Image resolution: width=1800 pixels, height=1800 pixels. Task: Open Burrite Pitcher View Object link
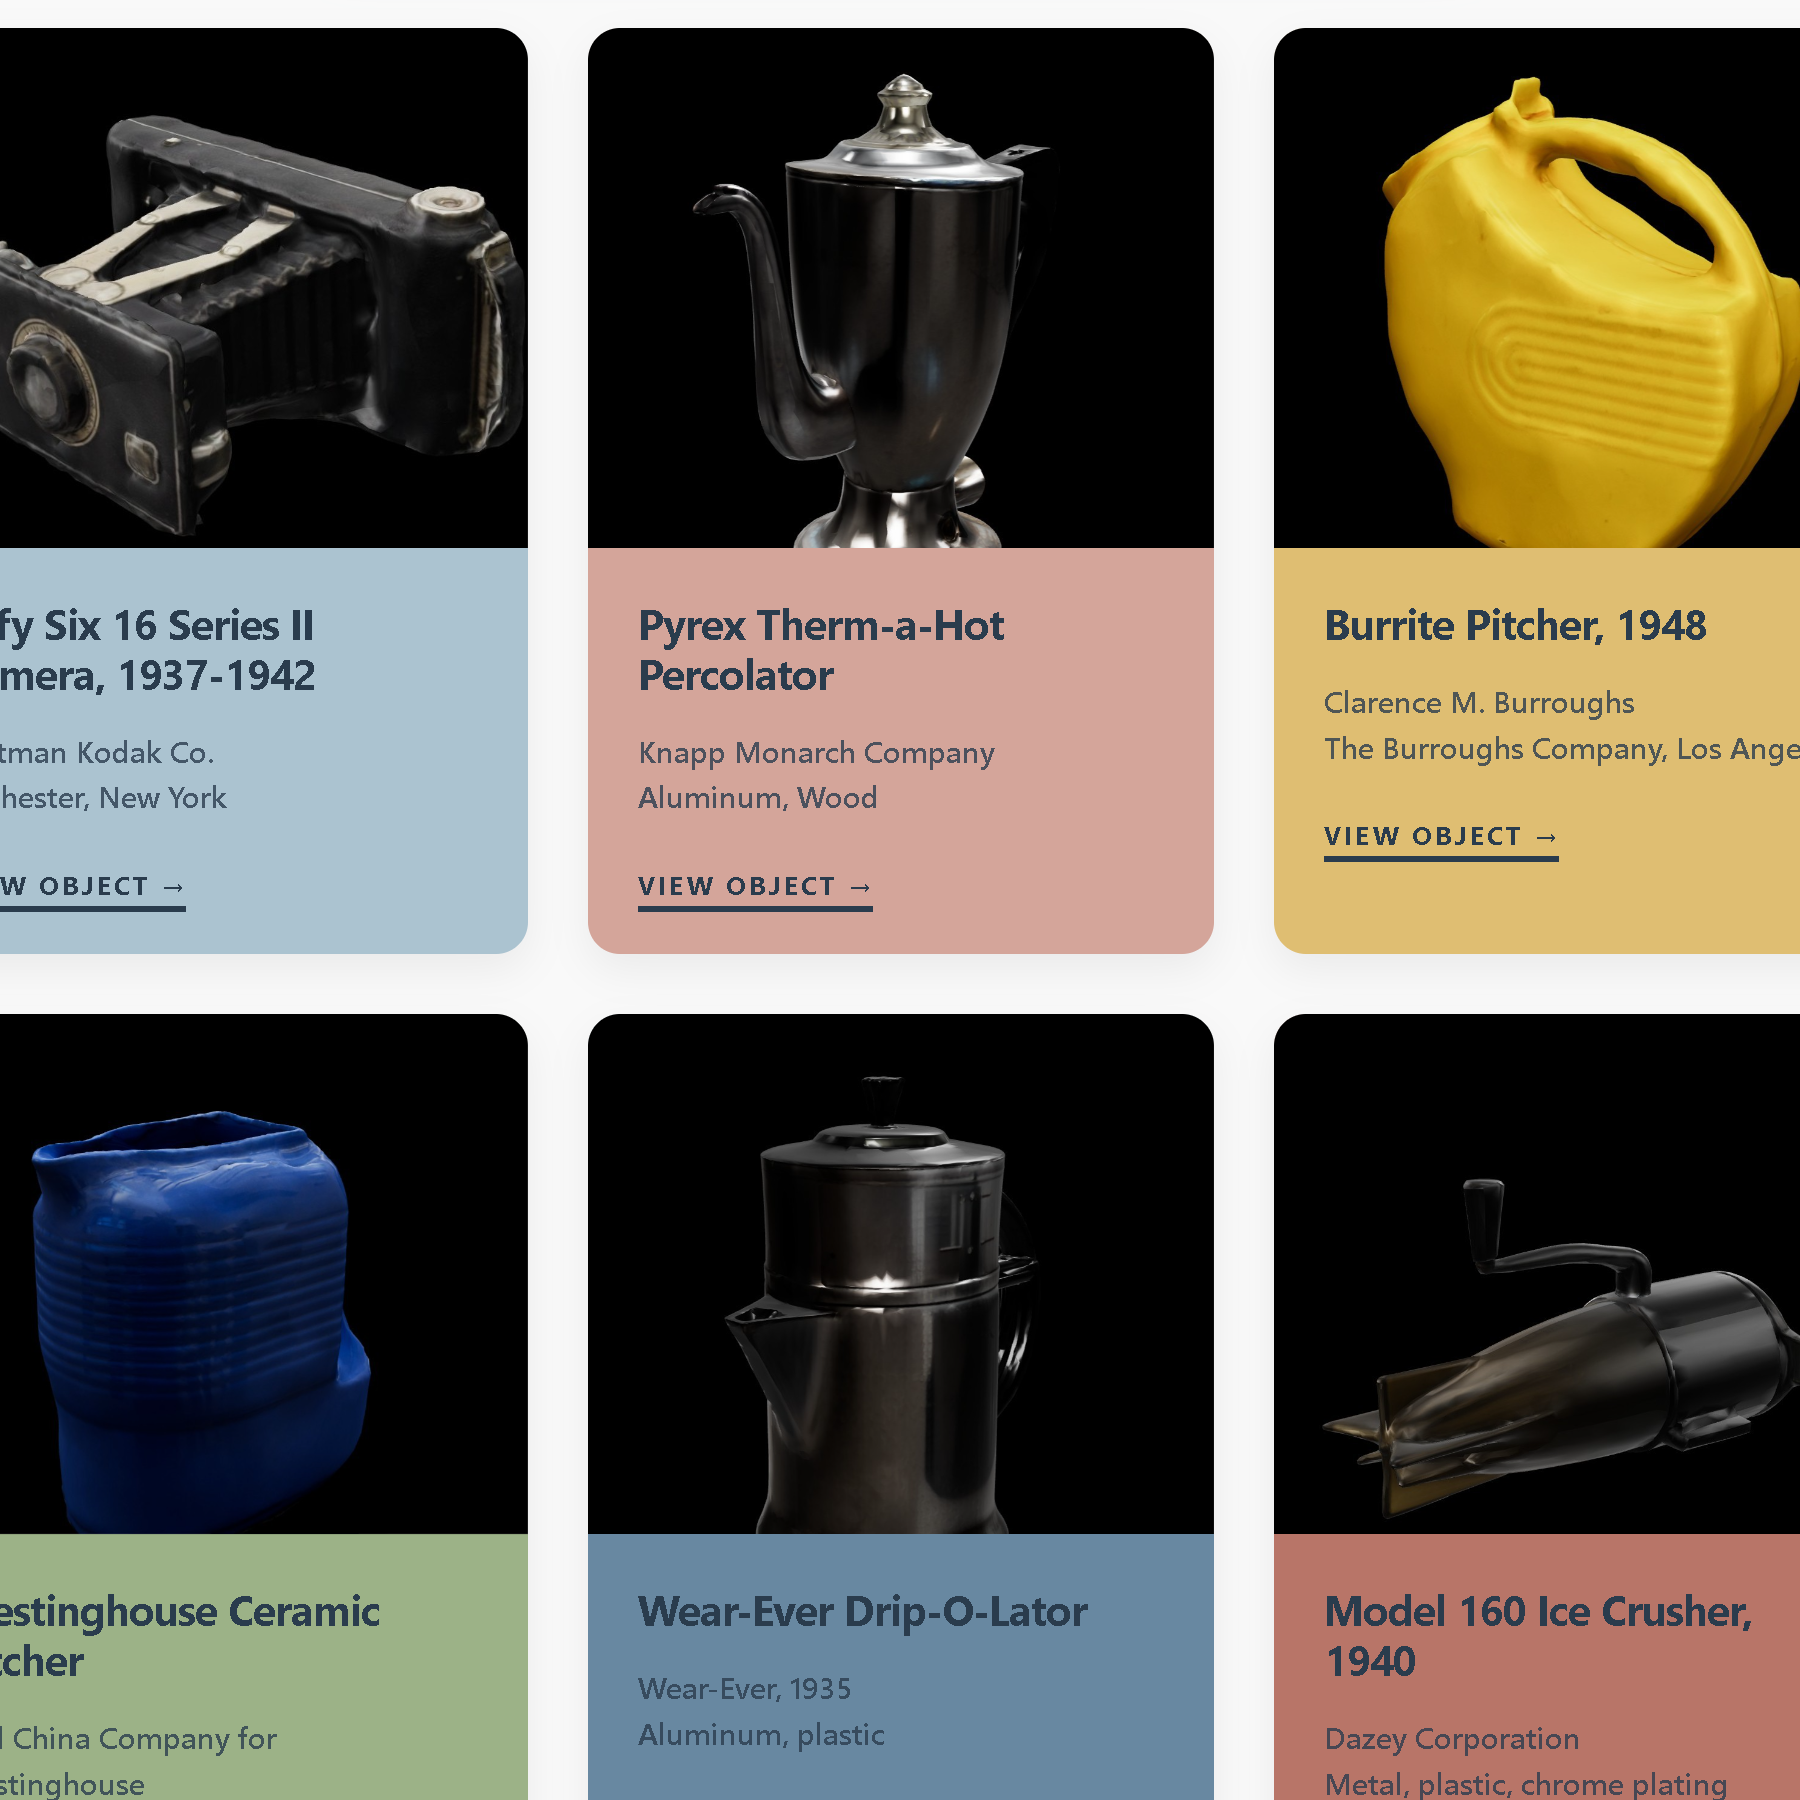click(1441, 837)
